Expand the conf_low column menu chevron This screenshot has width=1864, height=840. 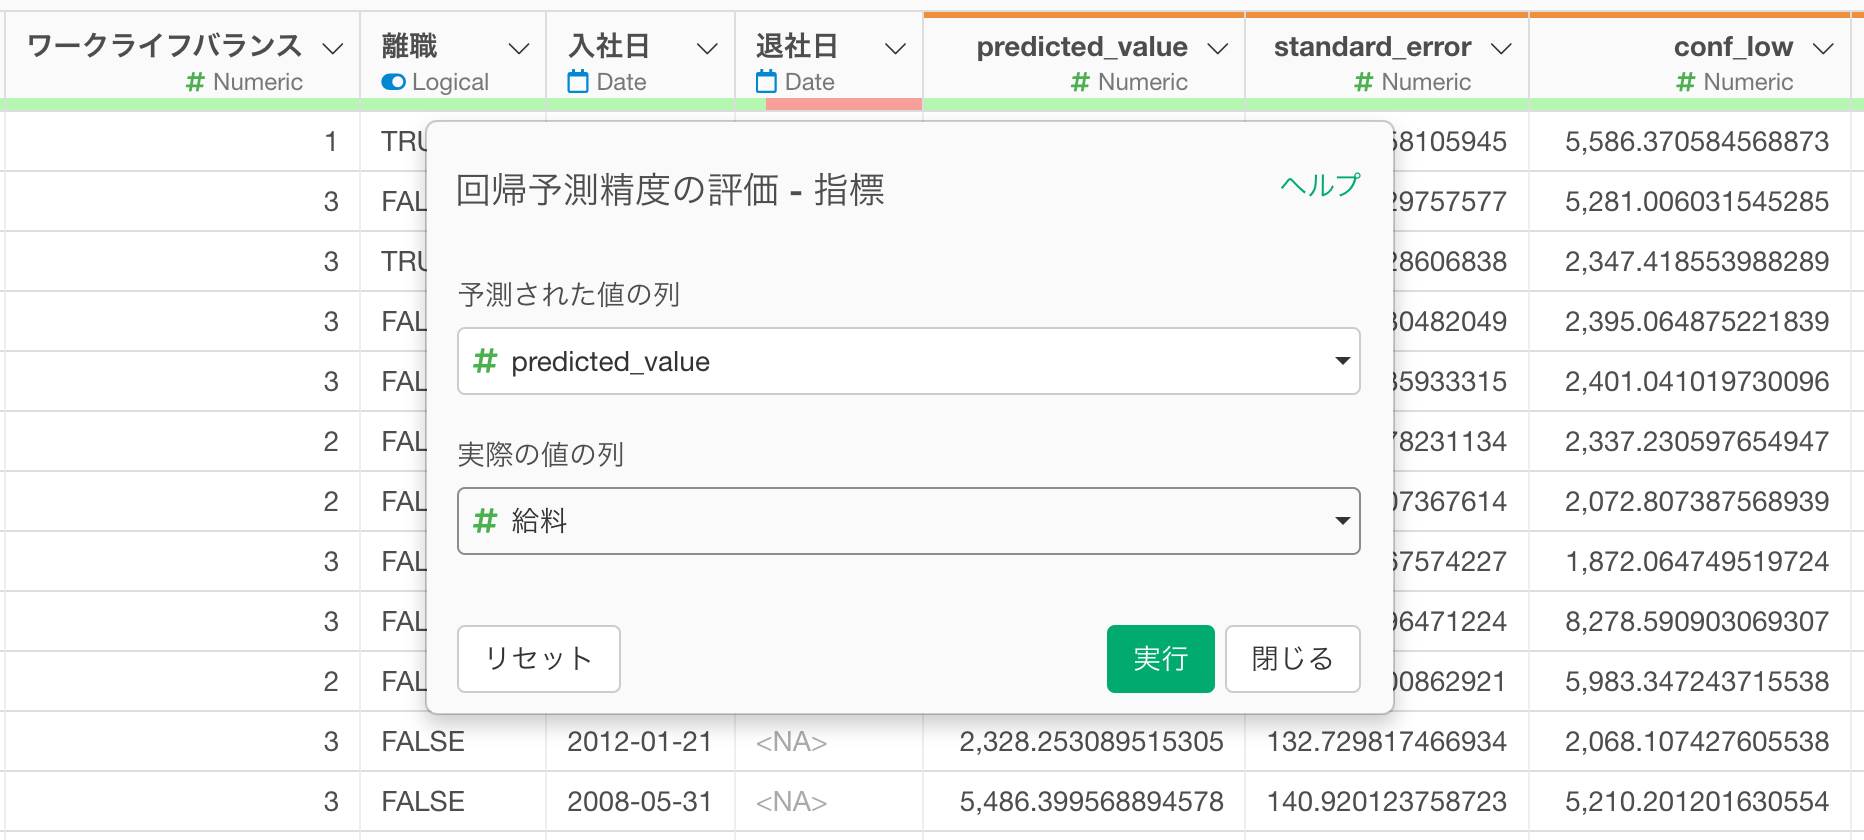(1824, 48)
